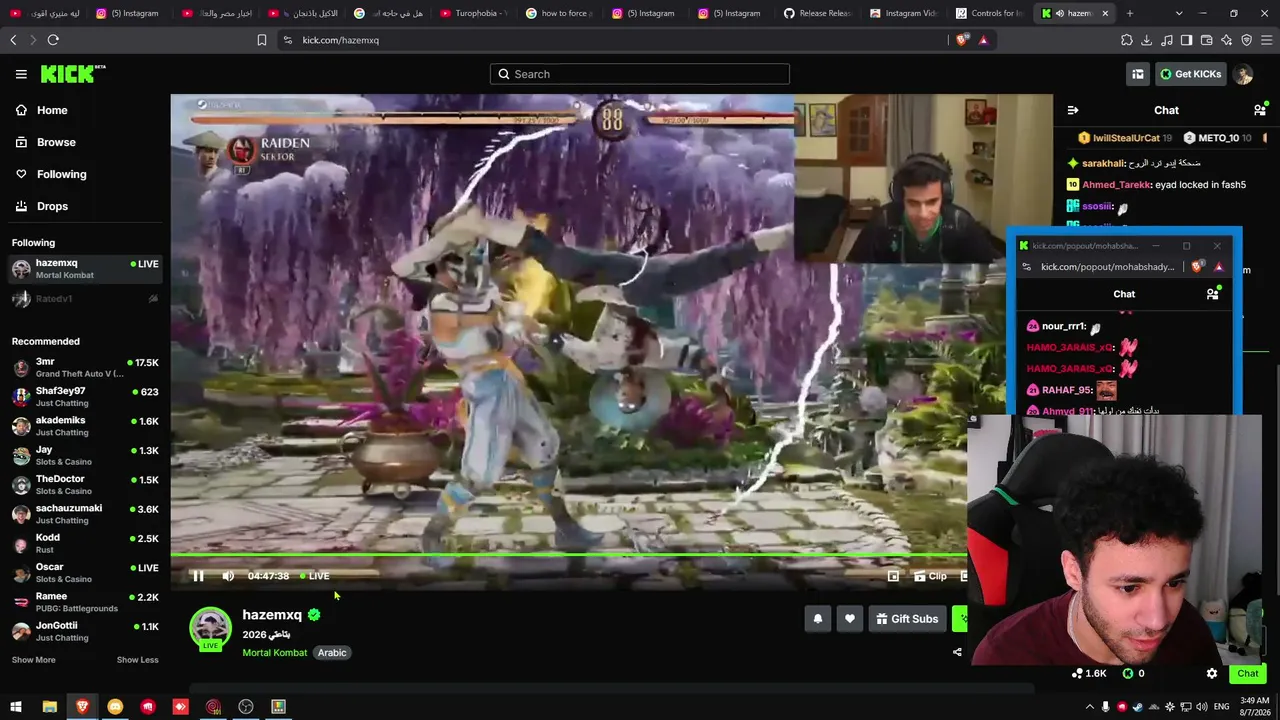
Task: Open the ENG language indicator in tray
Action: tap(1222, 707)
